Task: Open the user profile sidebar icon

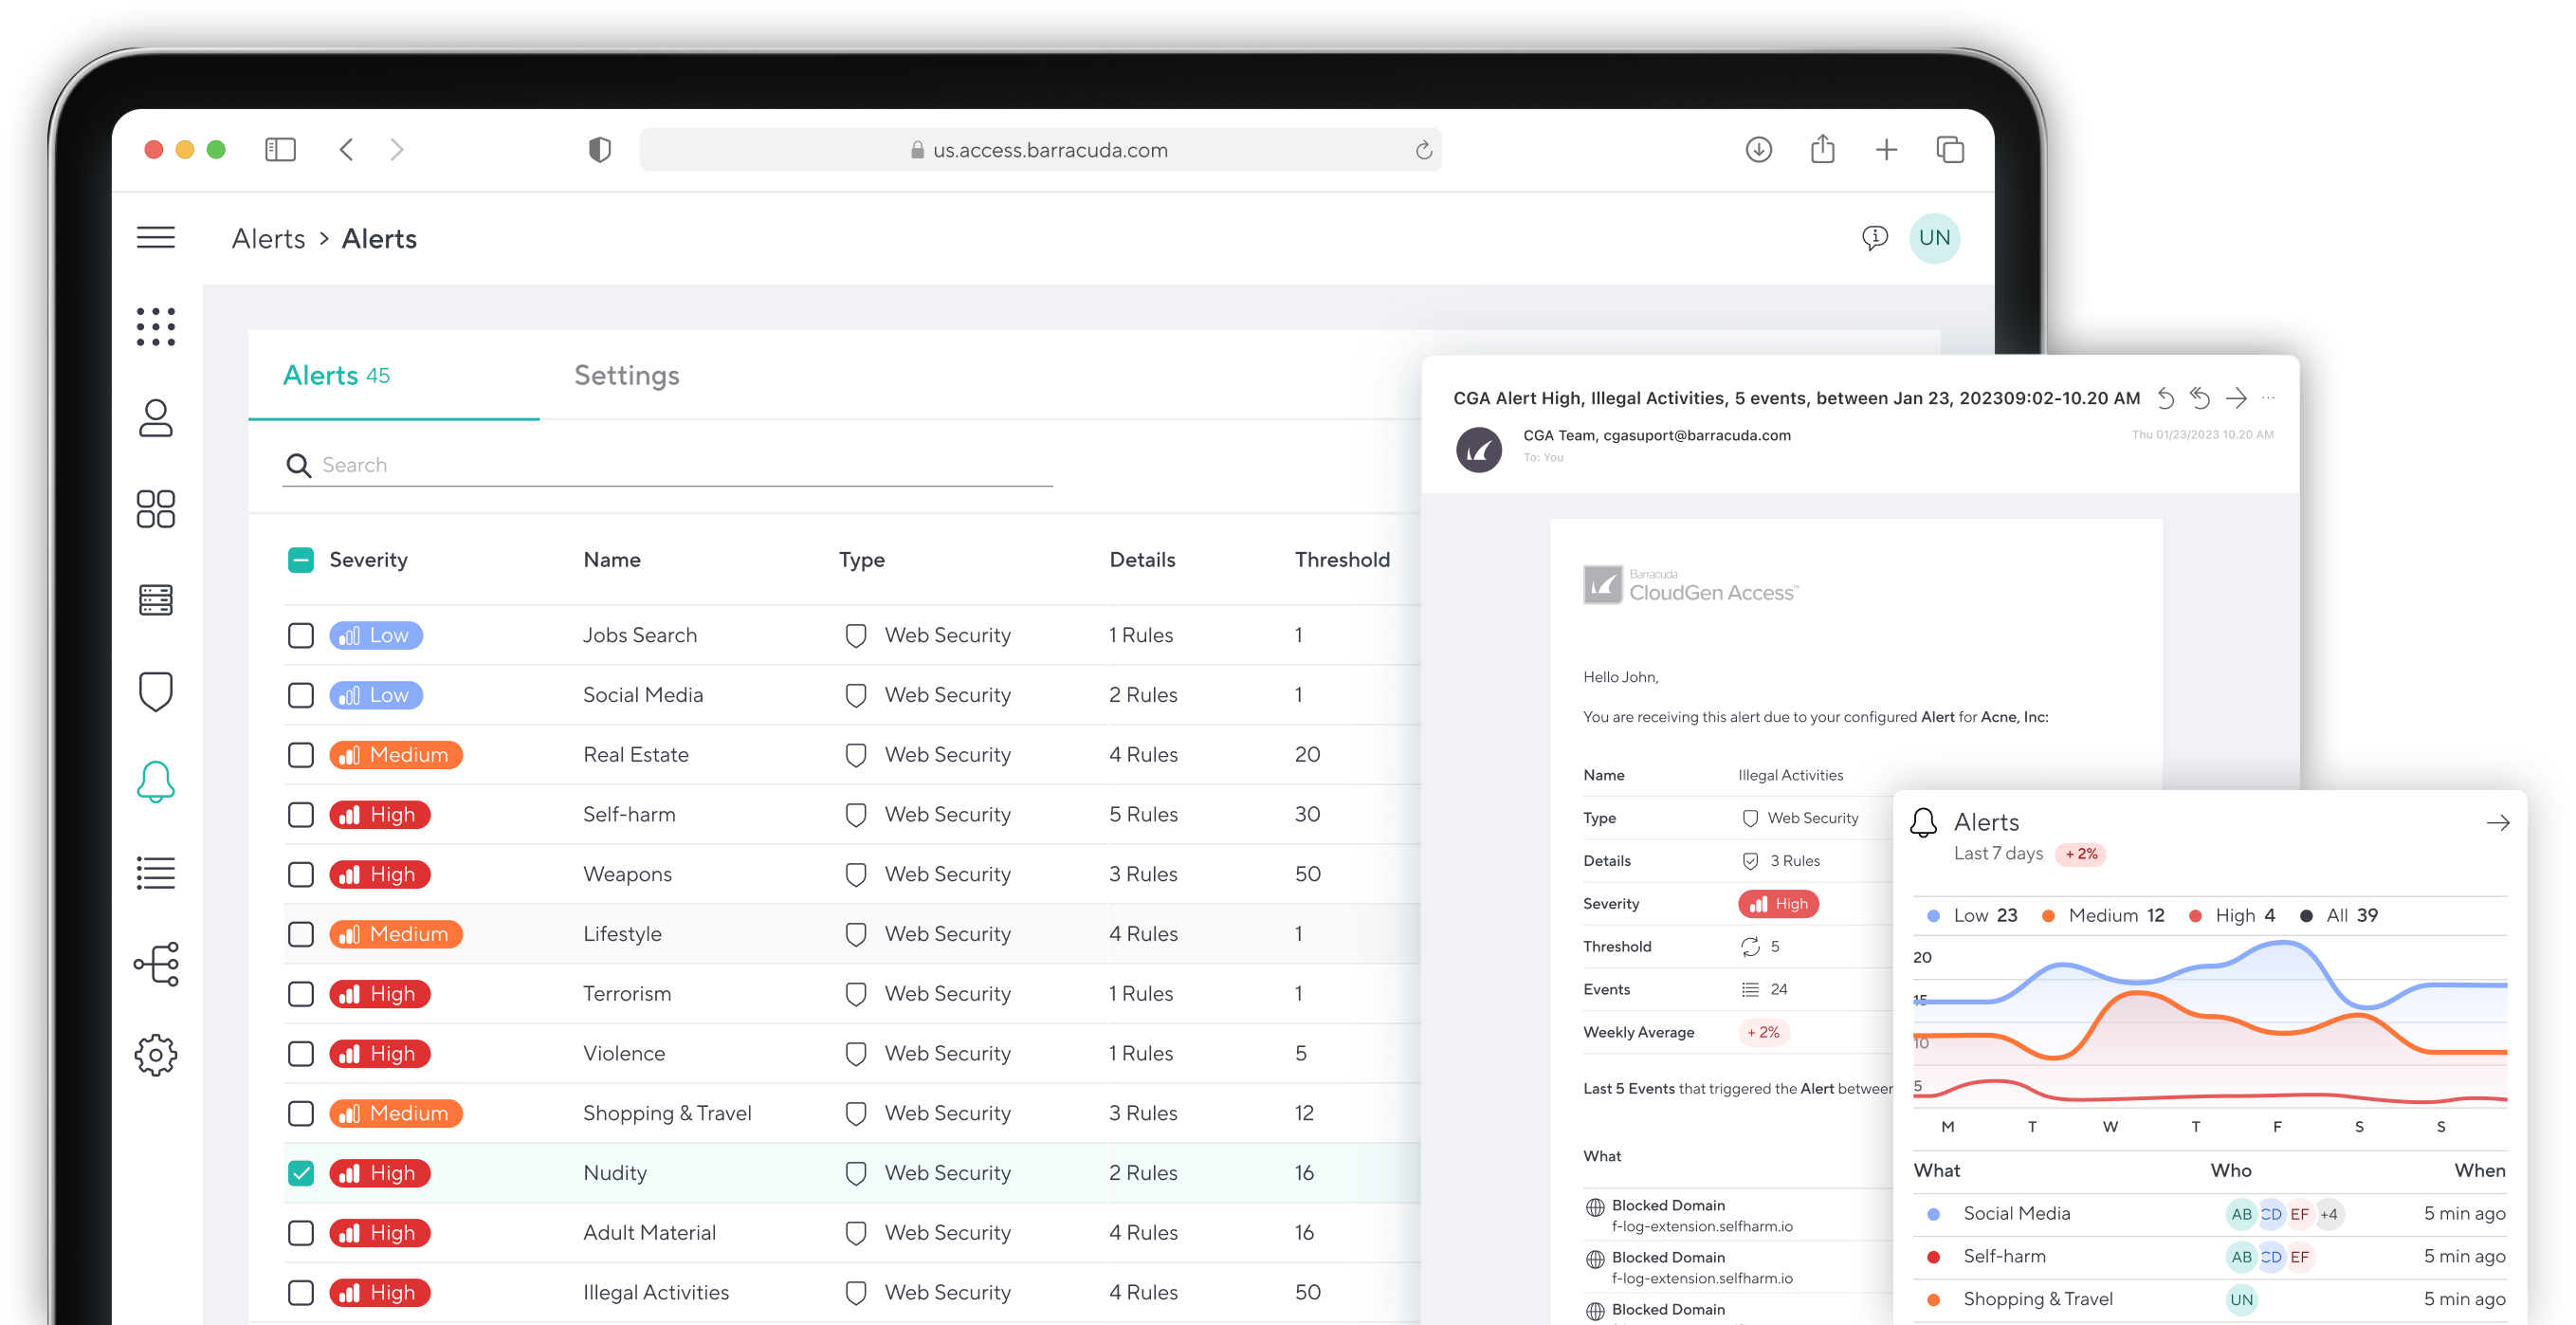Action: (x=155, y=418)
